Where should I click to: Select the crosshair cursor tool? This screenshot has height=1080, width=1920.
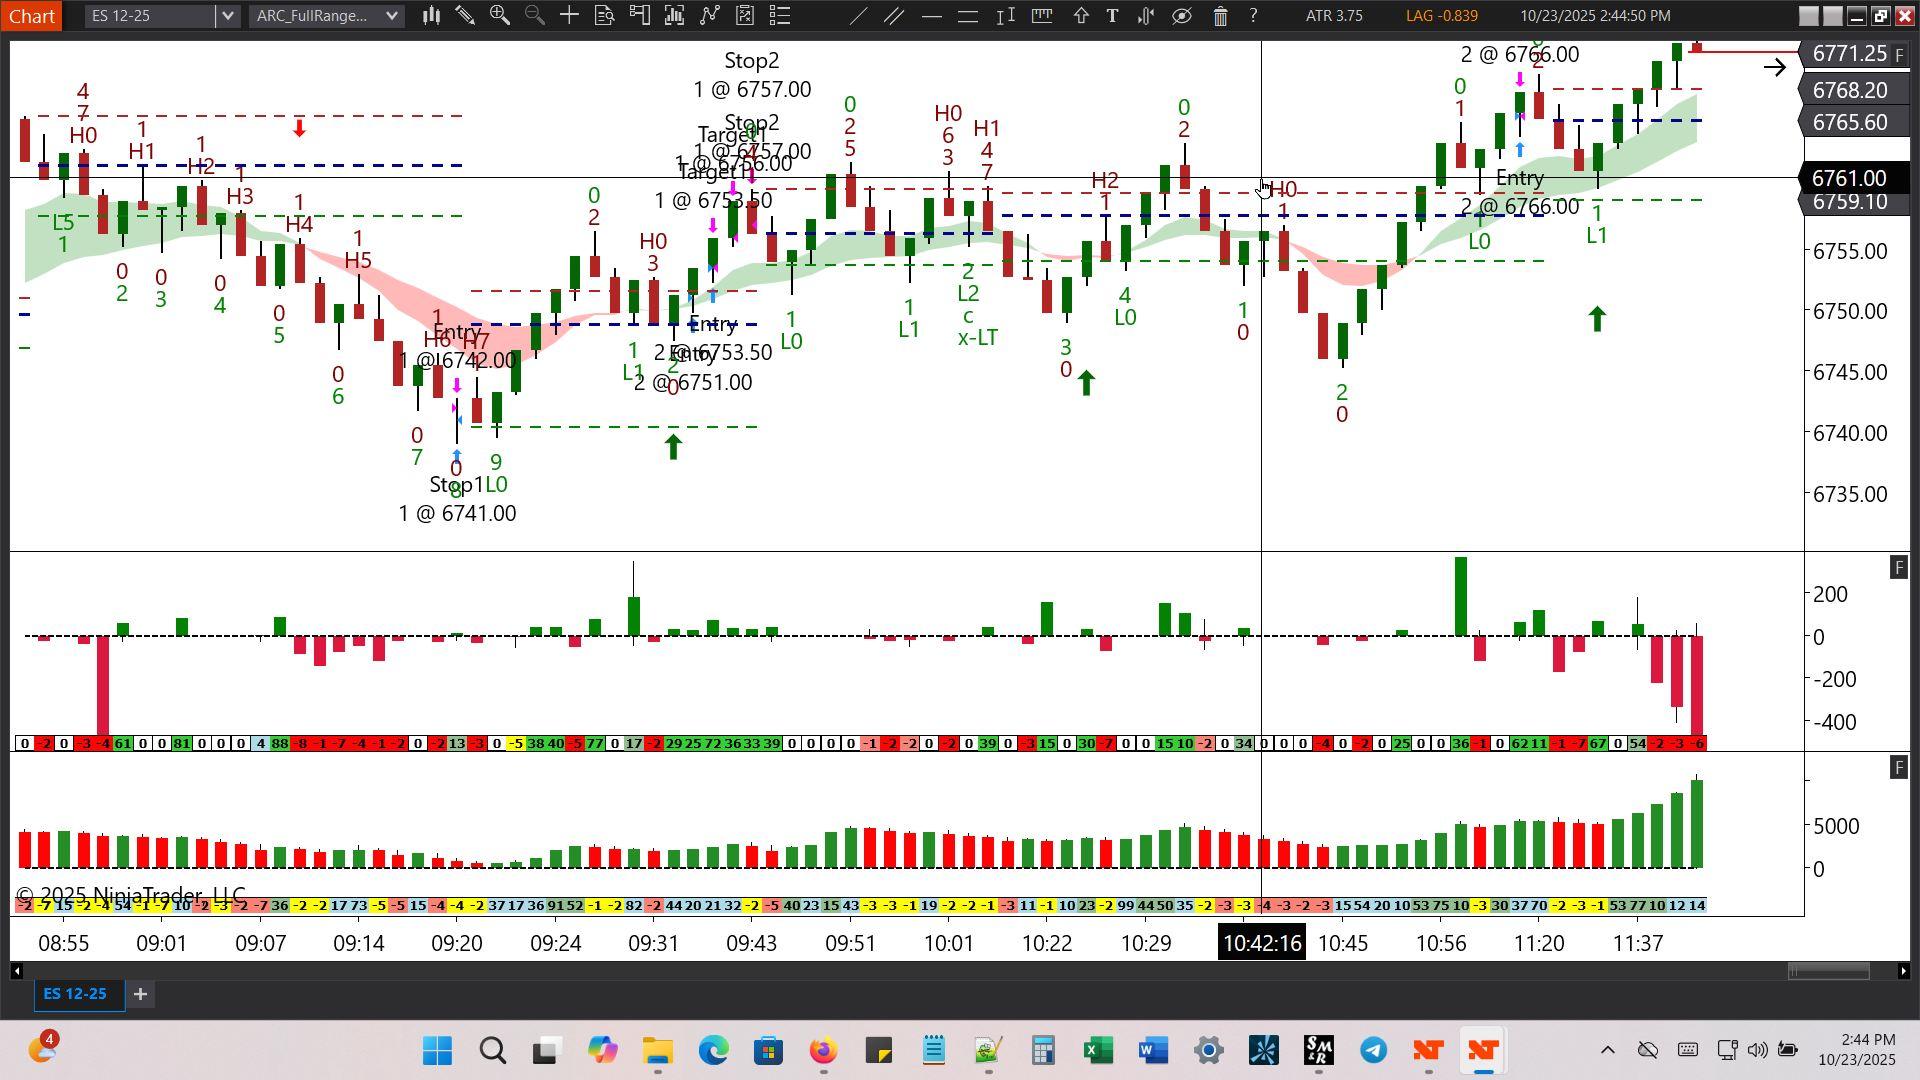(569, 16)
